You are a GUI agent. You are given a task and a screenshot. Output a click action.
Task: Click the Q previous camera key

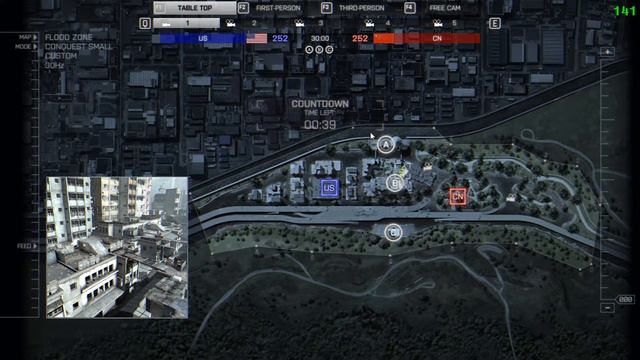coord(145,23)
